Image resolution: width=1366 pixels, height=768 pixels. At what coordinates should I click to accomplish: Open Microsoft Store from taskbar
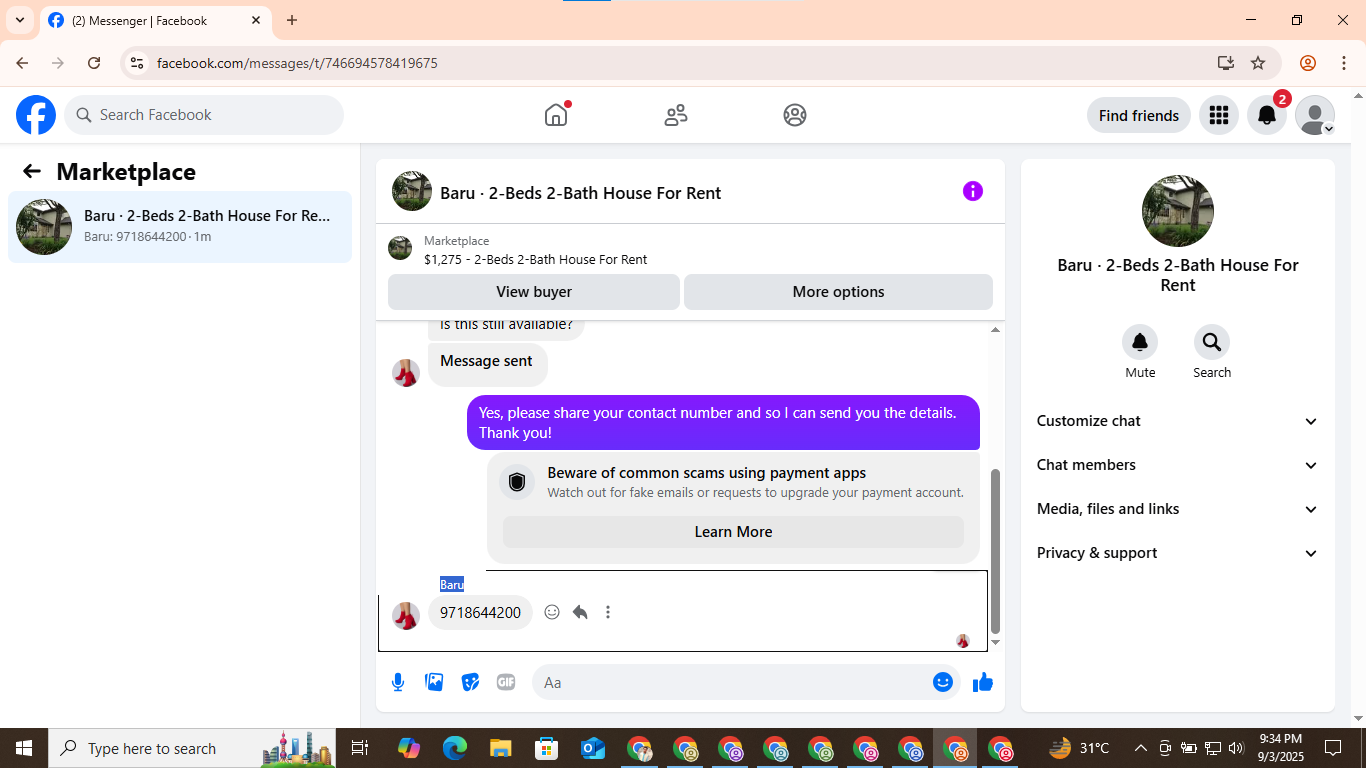pyautogui.click(x=546, y=748)
